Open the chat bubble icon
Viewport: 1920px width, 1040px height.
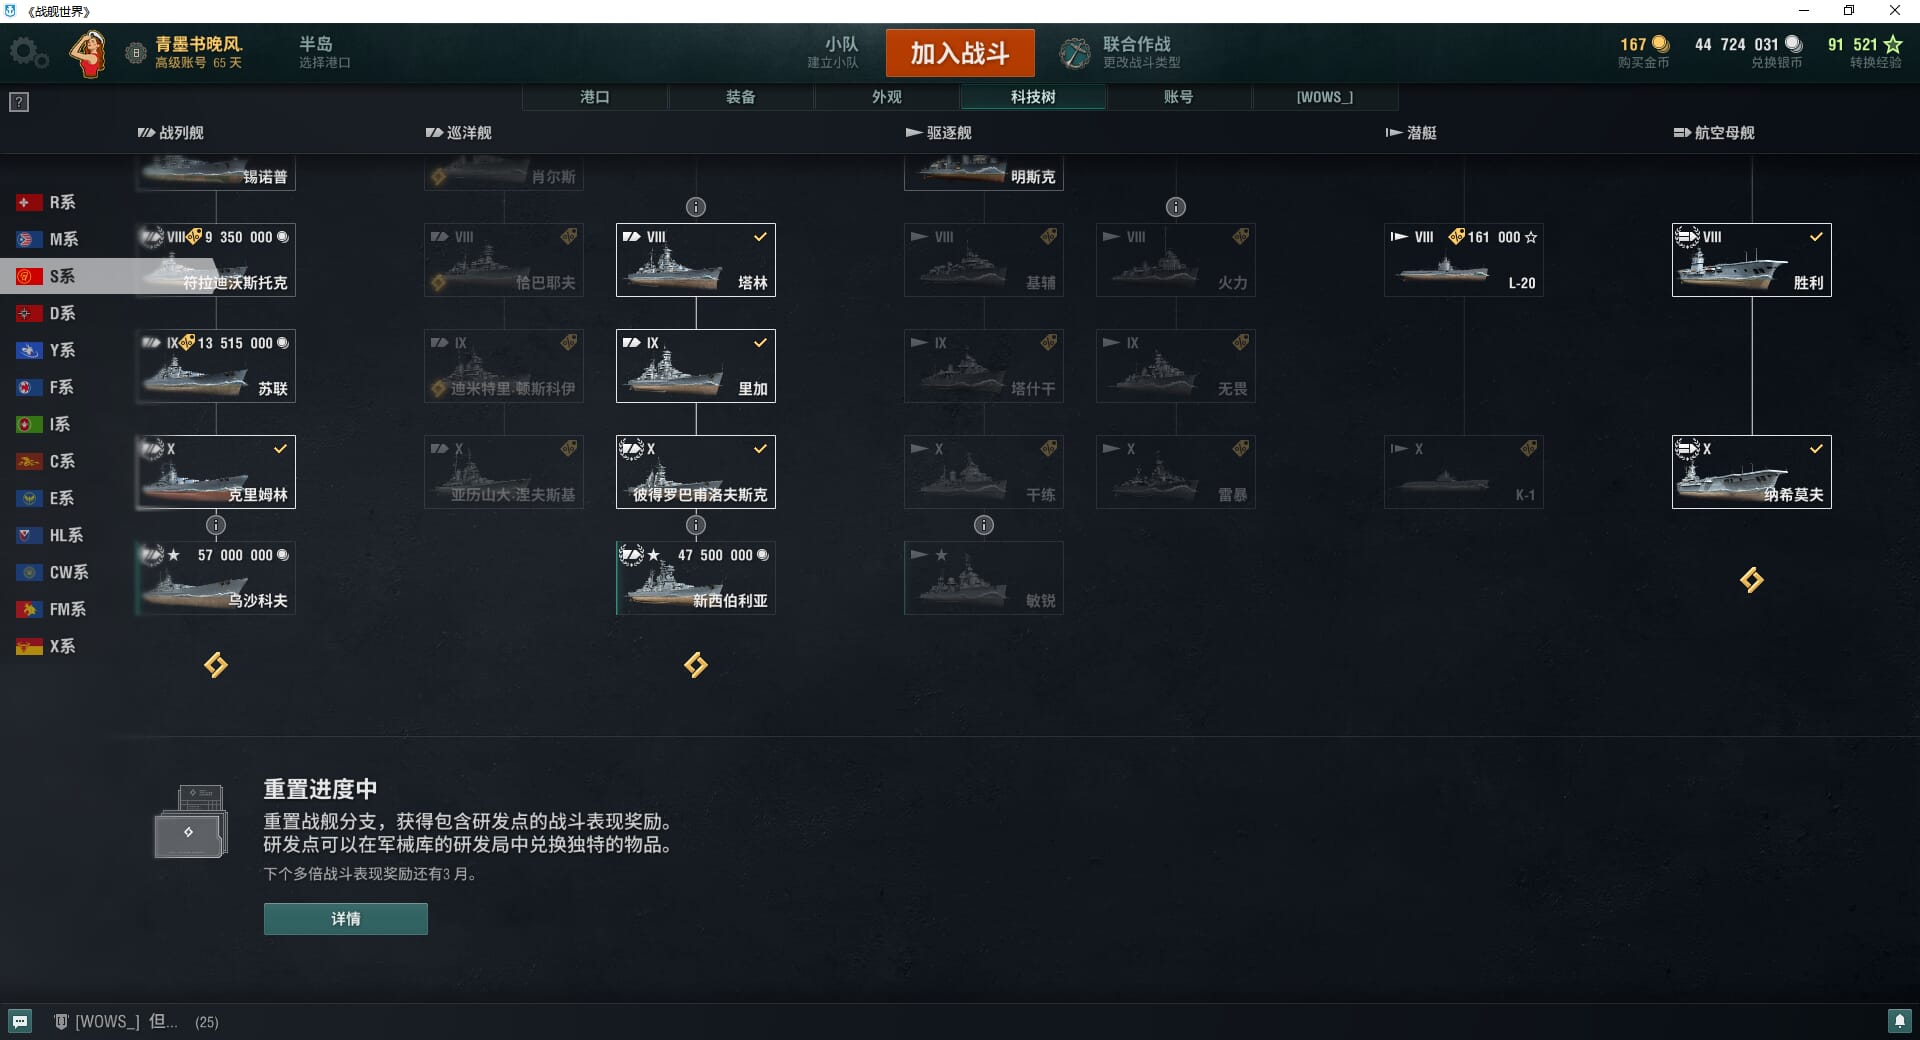point(20,1021)
